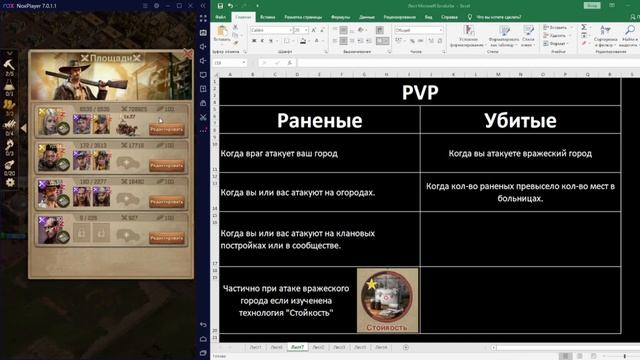Toggle Underline formatting in Excel
Viewport: 640px width, 360px height.
pos(271,41)
